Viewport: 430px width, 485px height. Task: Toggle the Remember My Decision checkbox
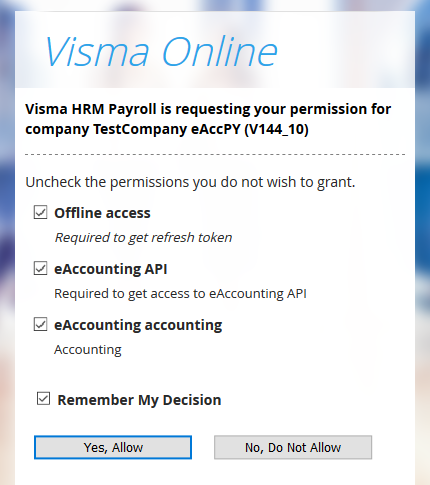coord(43,398)
